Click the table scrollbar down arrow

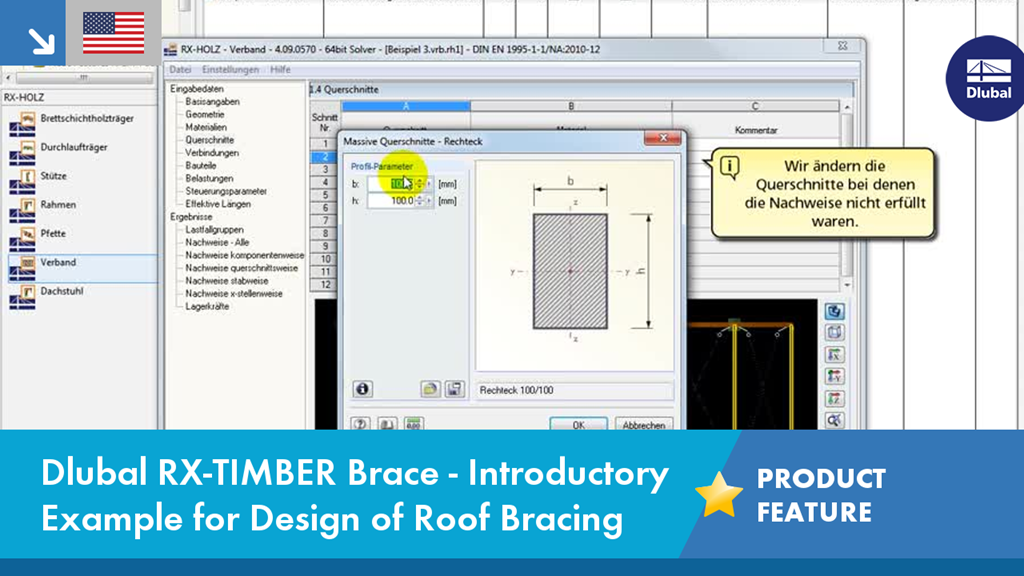tap(847, 285)
